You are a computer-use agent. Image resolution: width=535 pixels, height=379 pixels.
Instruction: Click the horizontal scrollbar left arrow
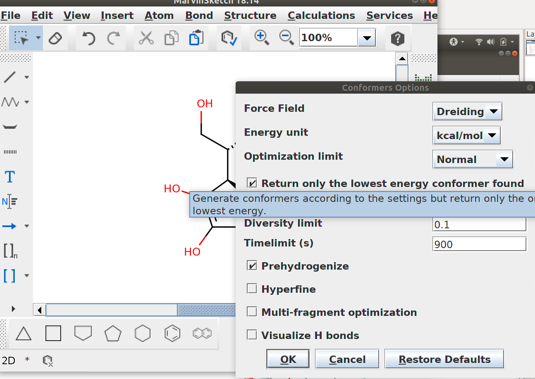tap(40, 310)
